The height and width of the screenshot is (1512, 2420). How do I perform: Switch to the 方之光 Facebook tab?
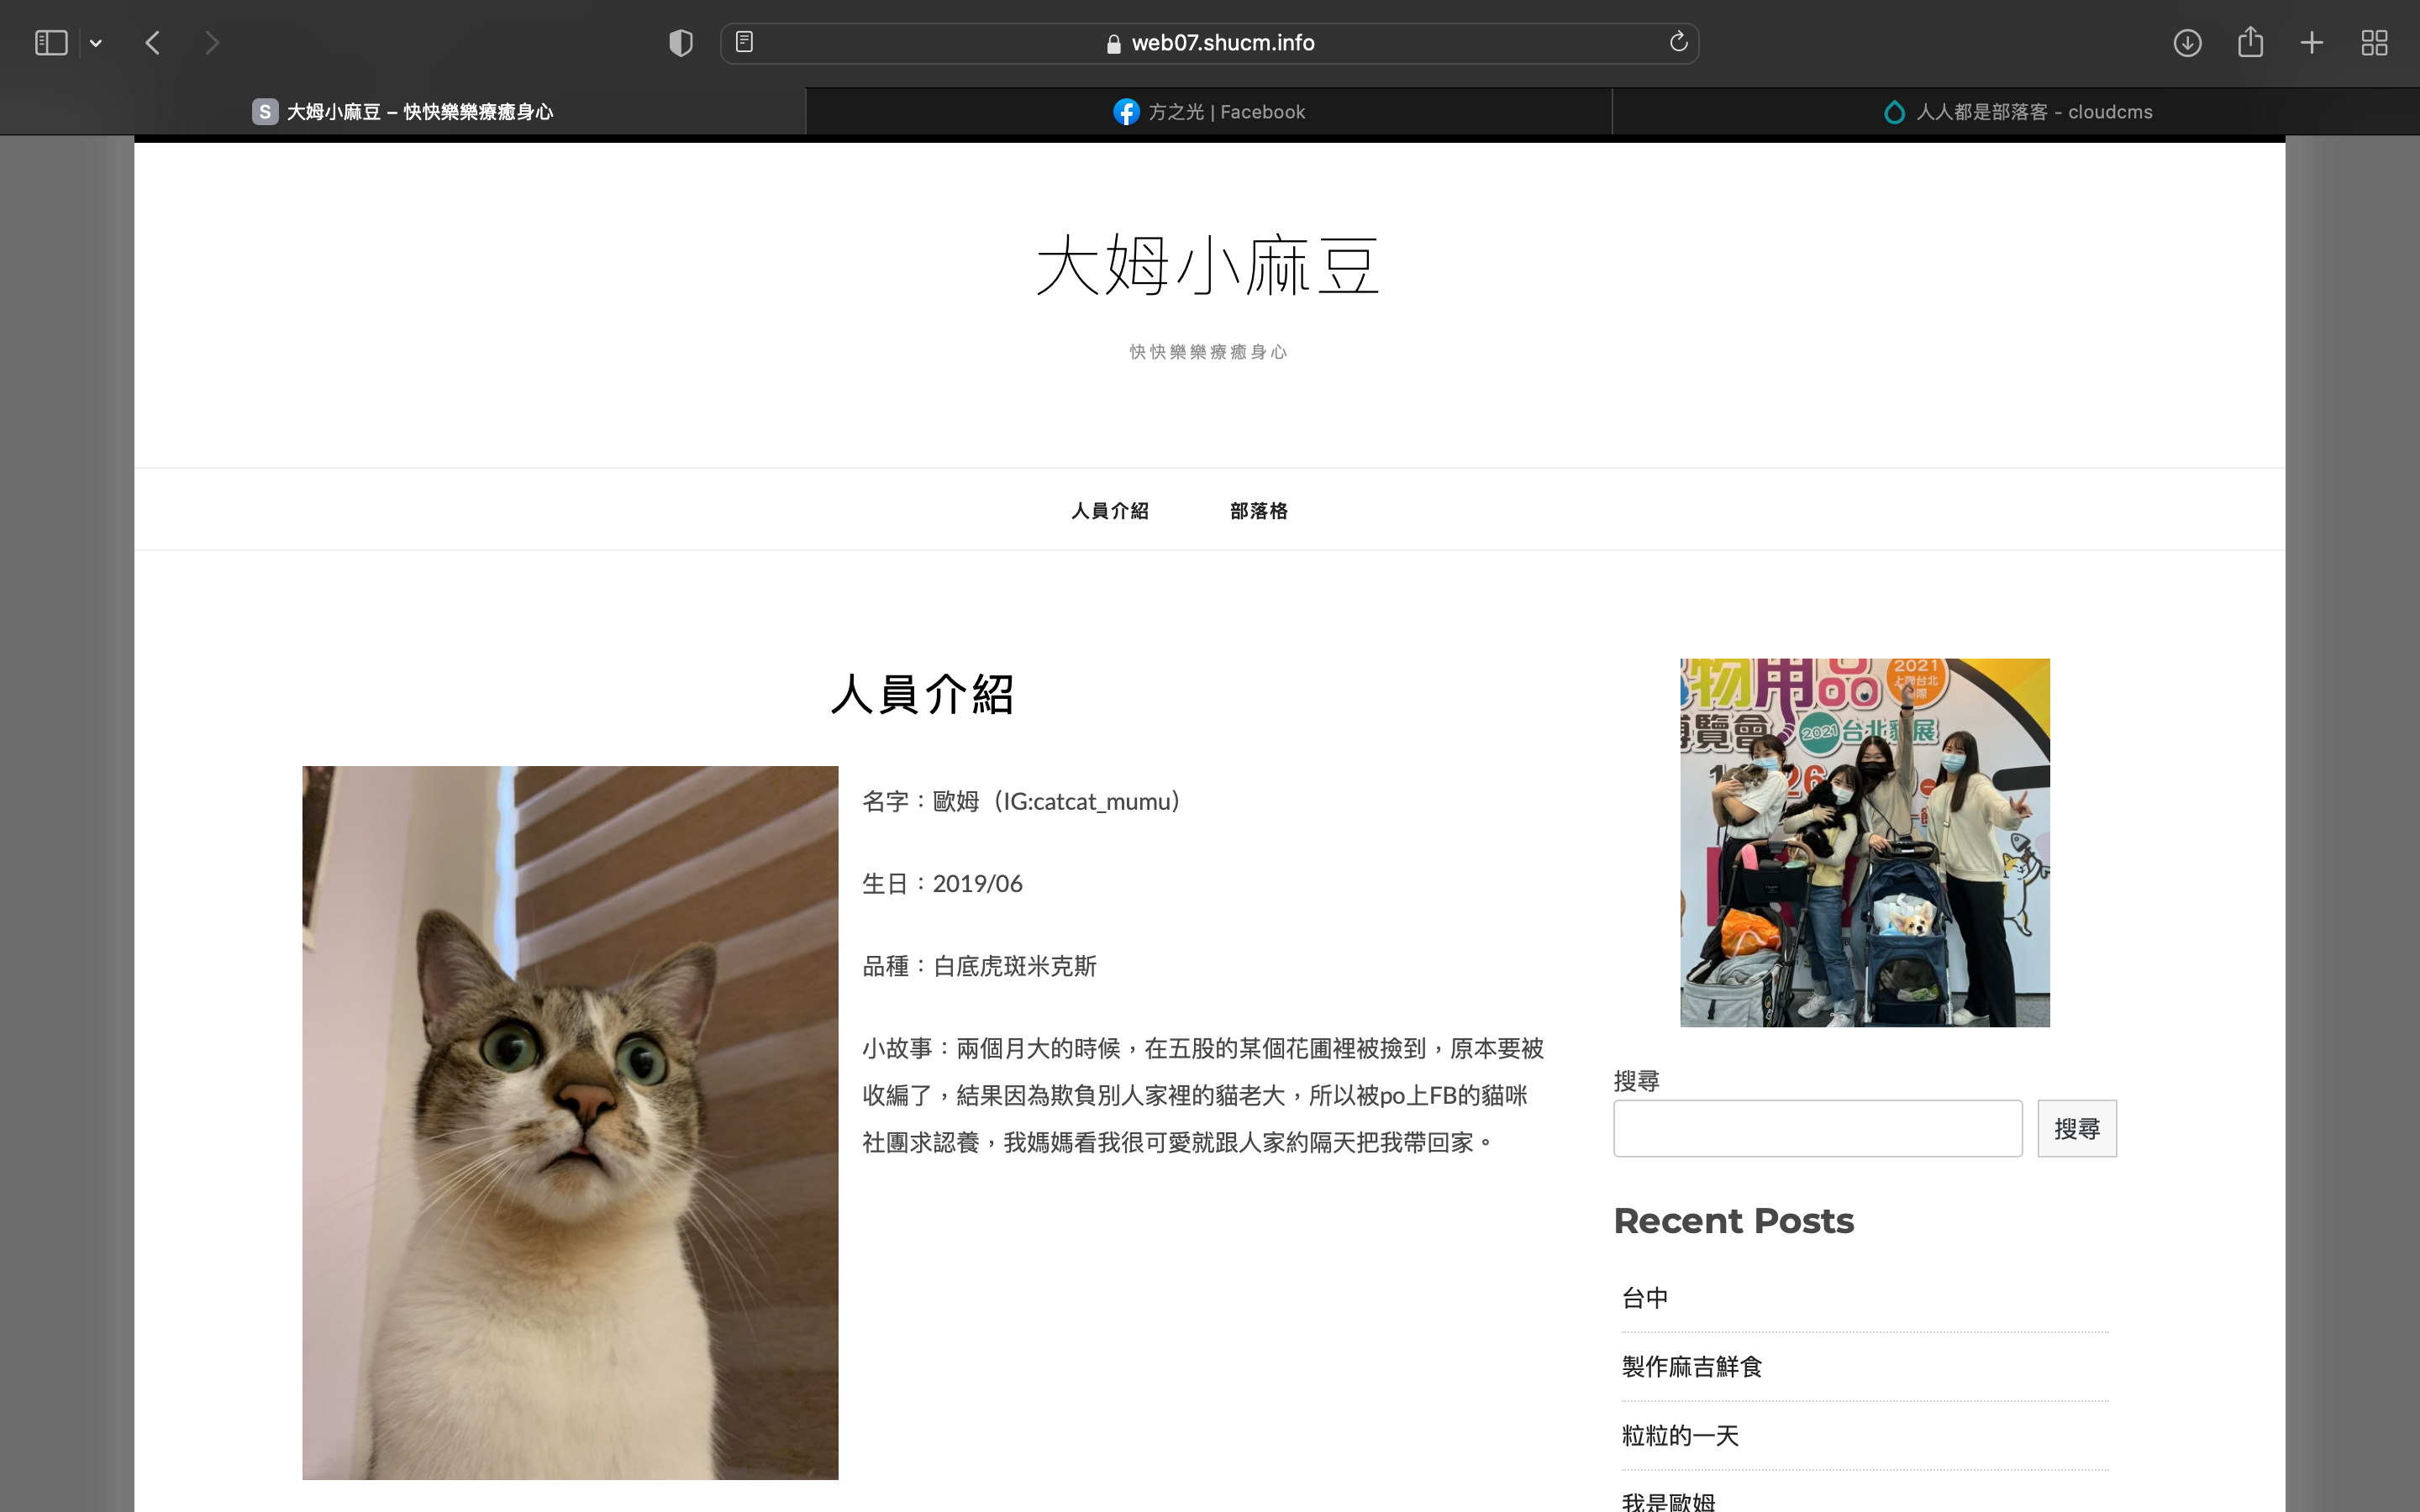click(x=1209, y=112)
